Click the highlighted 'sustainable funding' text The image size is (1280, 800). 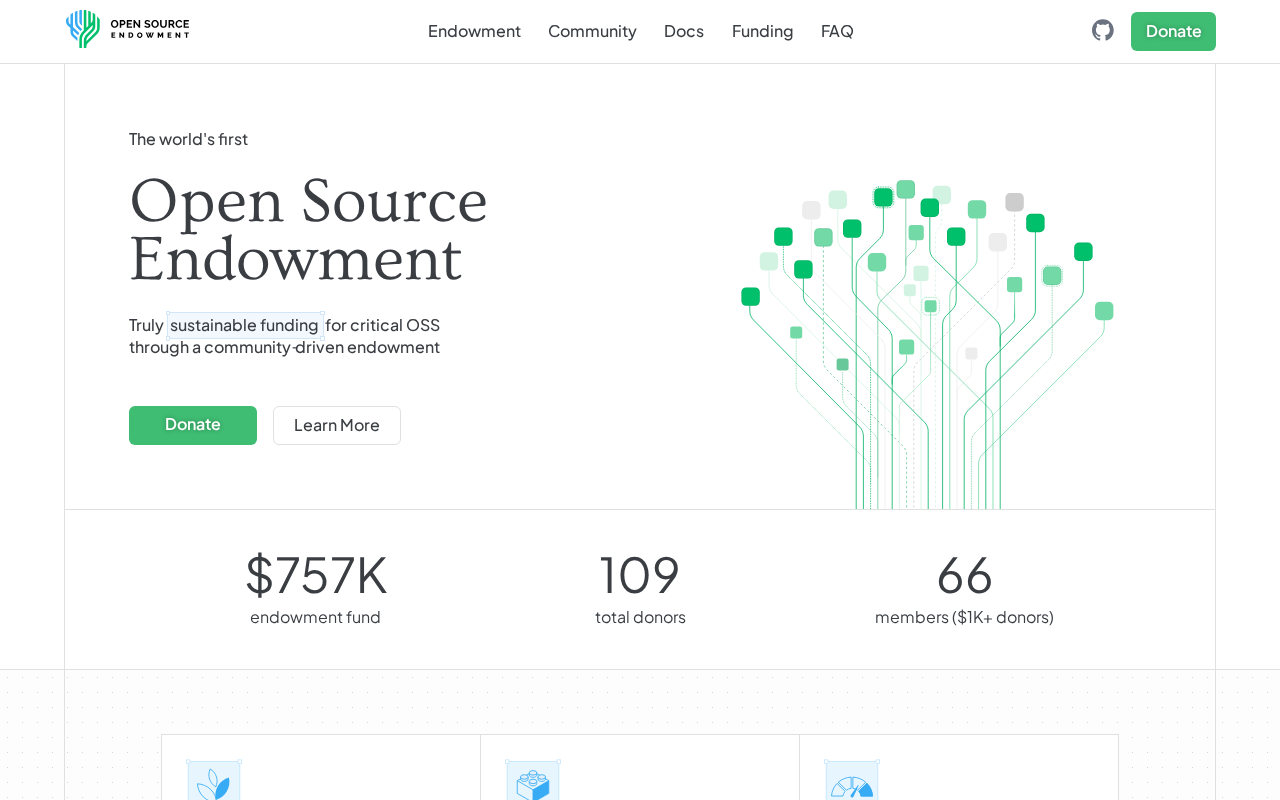(244, 325)
